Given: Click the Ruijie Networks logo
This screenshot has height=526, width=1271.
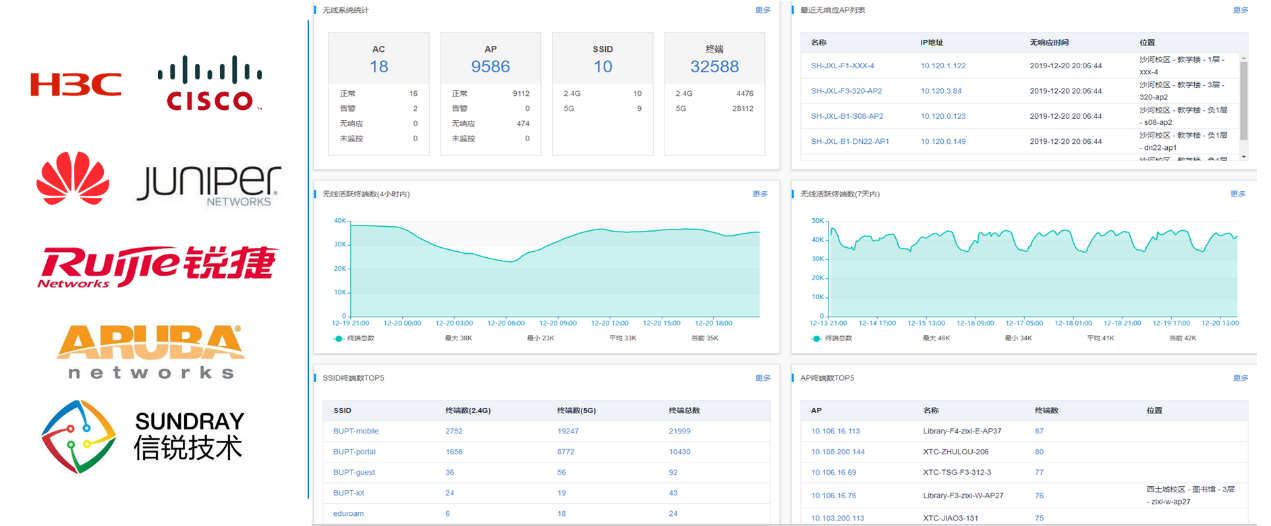Looking at the screenshot, I should [x=158, y=265].
